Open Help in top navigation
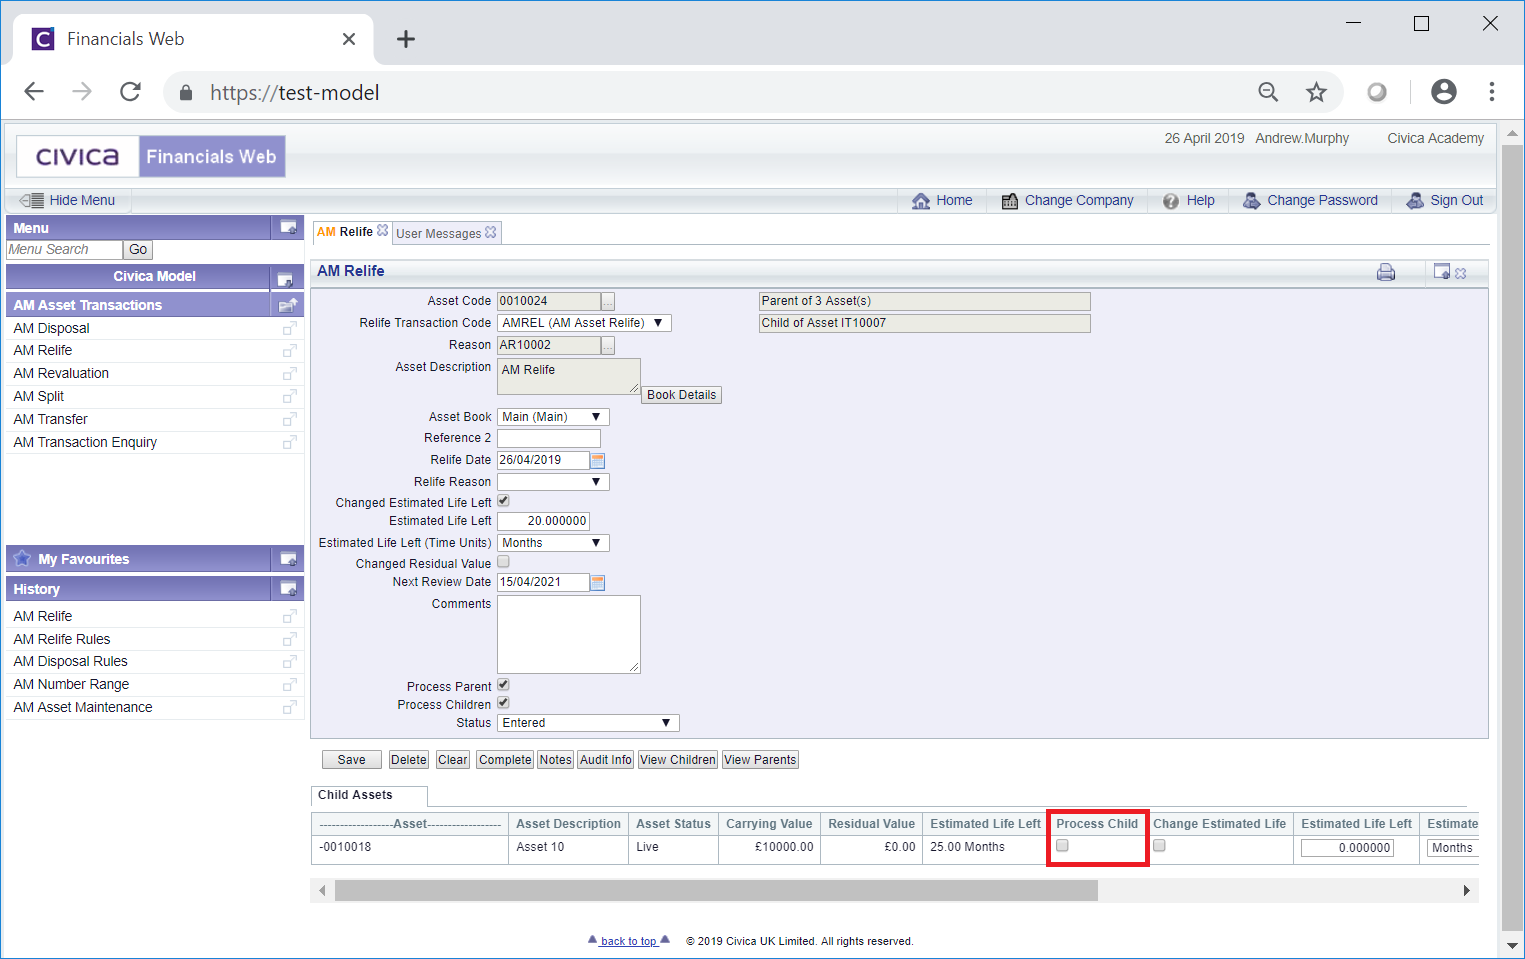Image resolution: width=1525 pixels, height=959 pixels. [x=1189, y=200]
